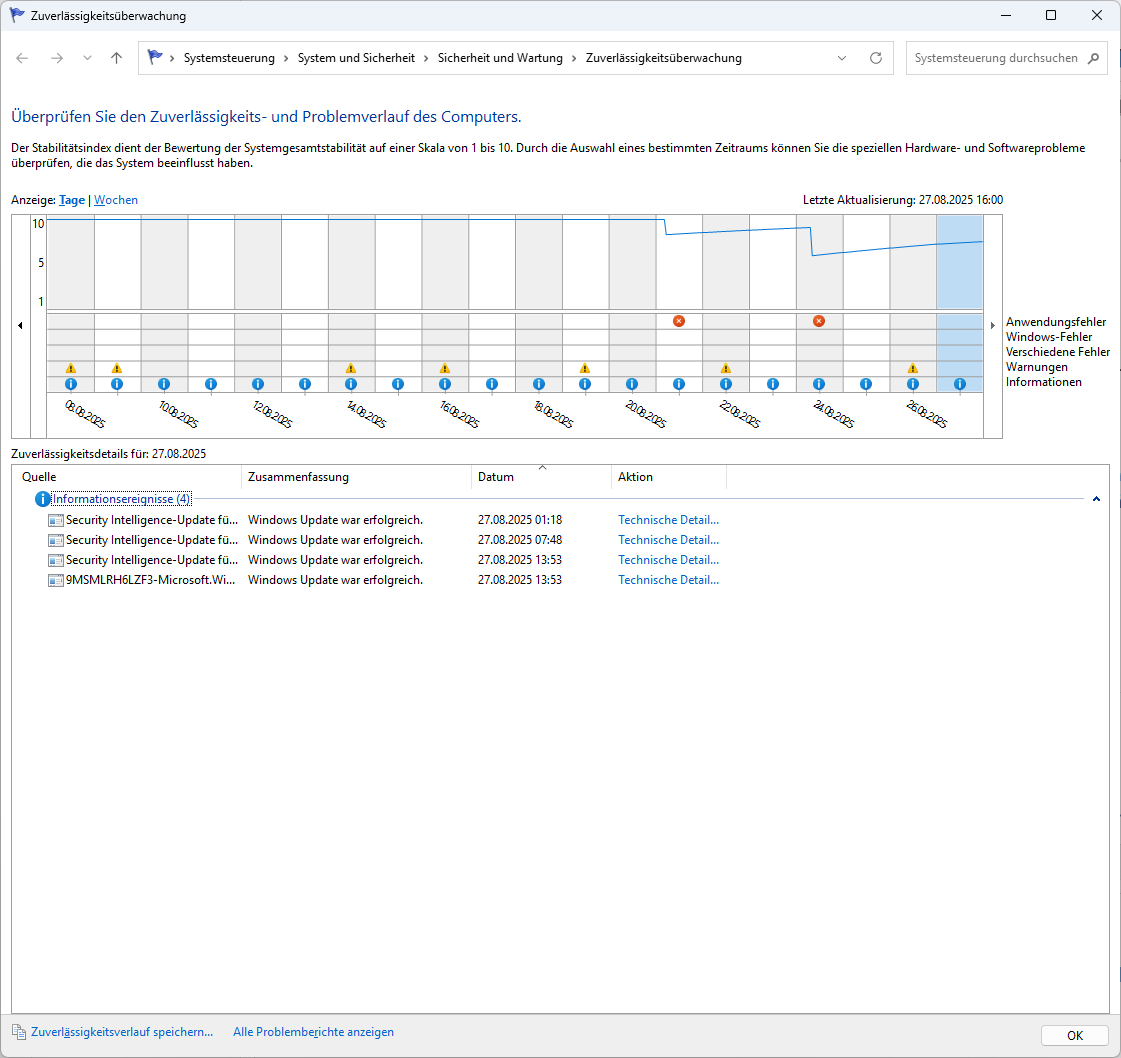The height and width of the screenshot is (1058, 1121).
Task: Select the 24.08.2025 stability chart column
Action: [x=820, y=262]
